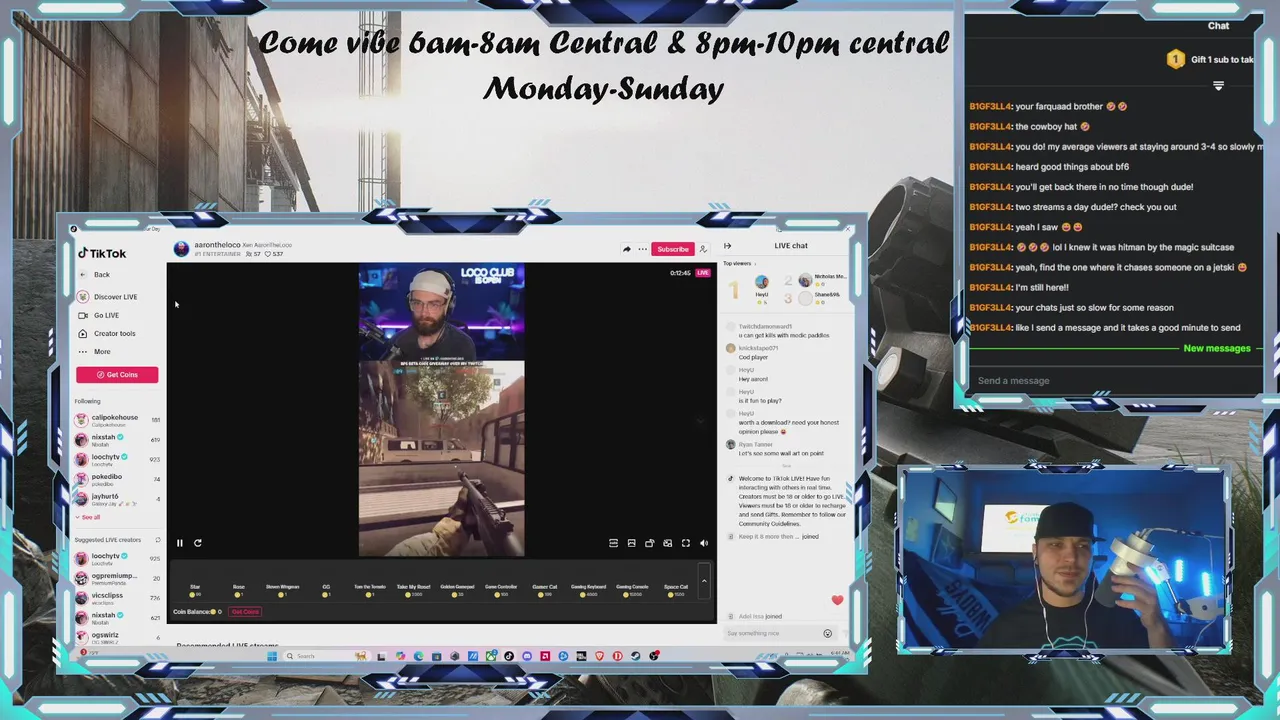Pause the TikTok live stream
This screenshot has height=720, width=1280.
pos(180,543)
